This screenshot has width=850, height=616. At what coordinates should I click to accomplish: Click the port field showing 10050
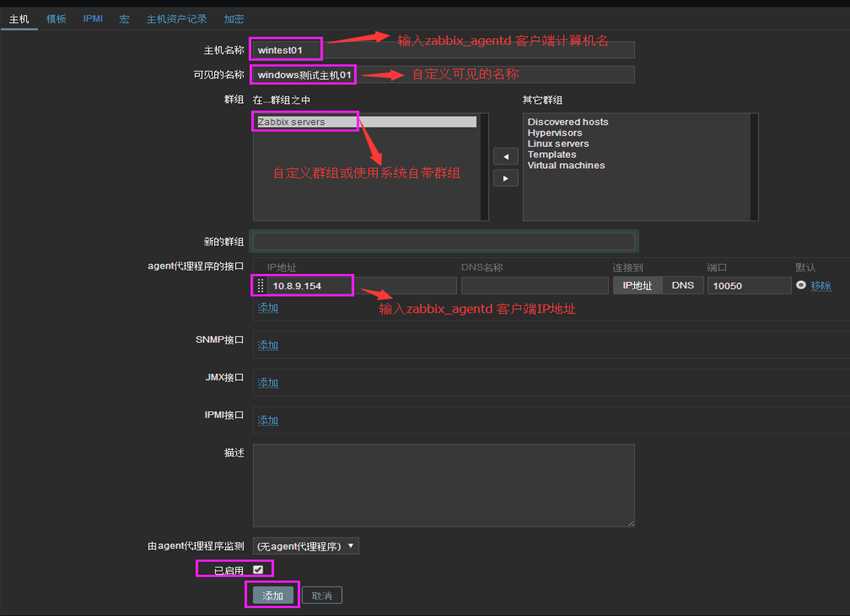[749, 286]
